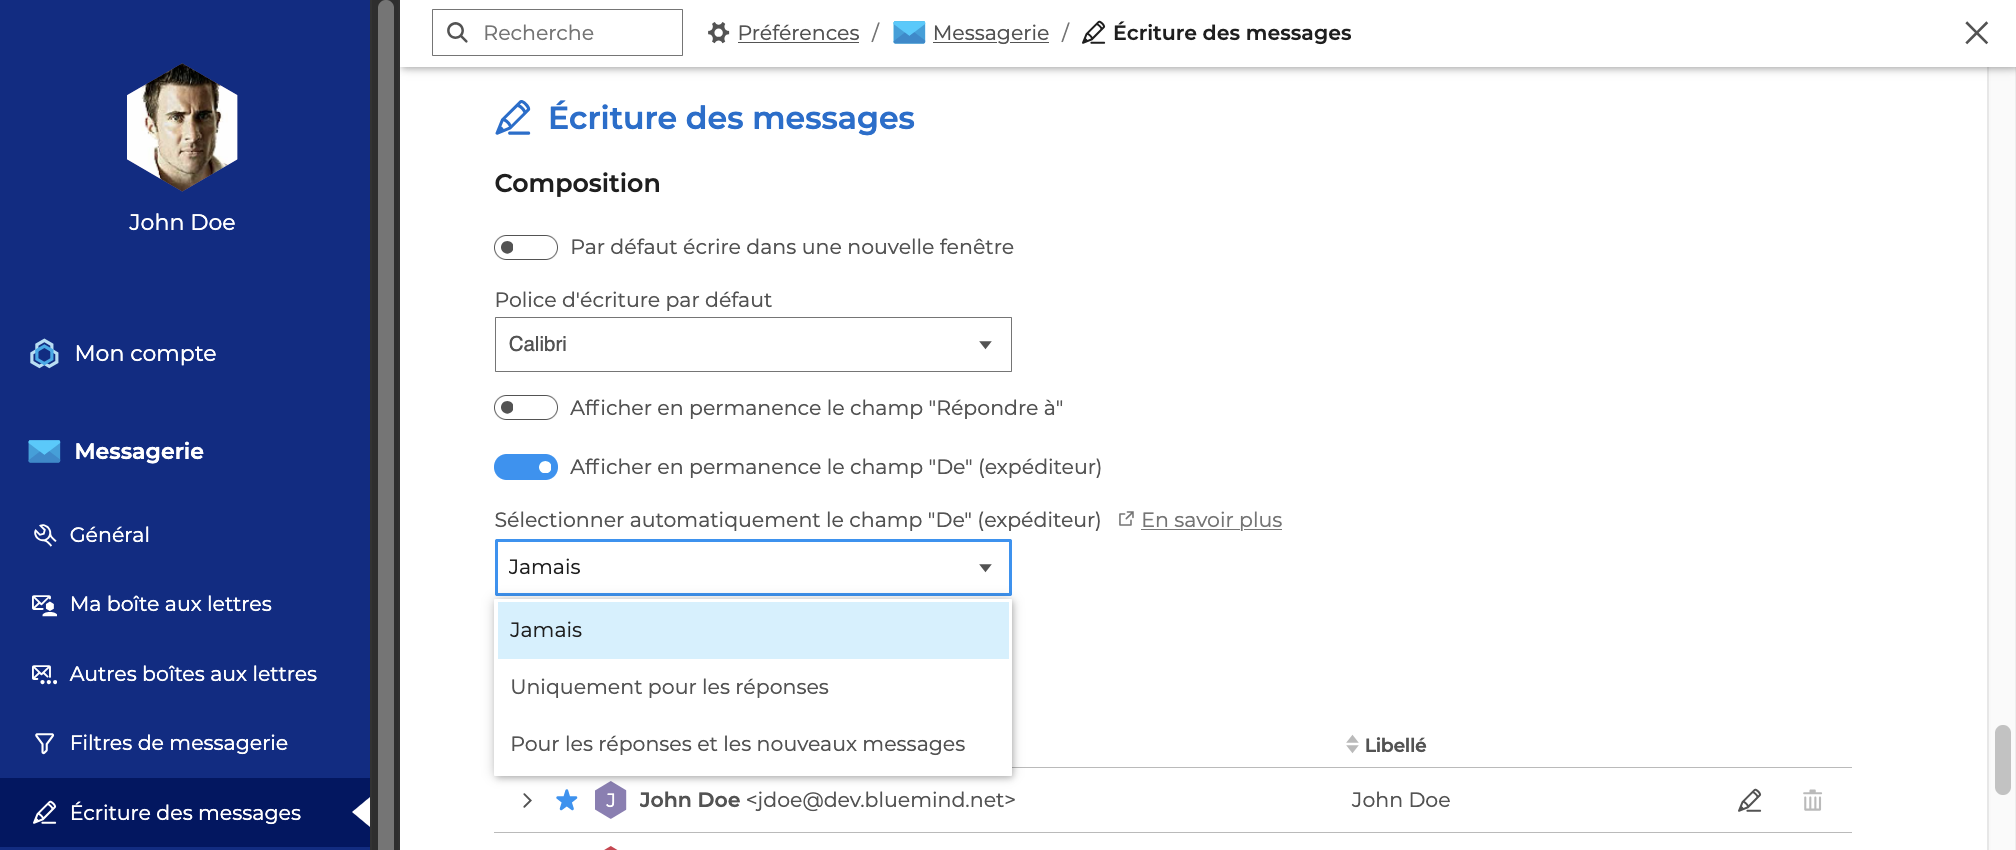
Task: Click the blue star default identity icon
Action: pos(567,800)
